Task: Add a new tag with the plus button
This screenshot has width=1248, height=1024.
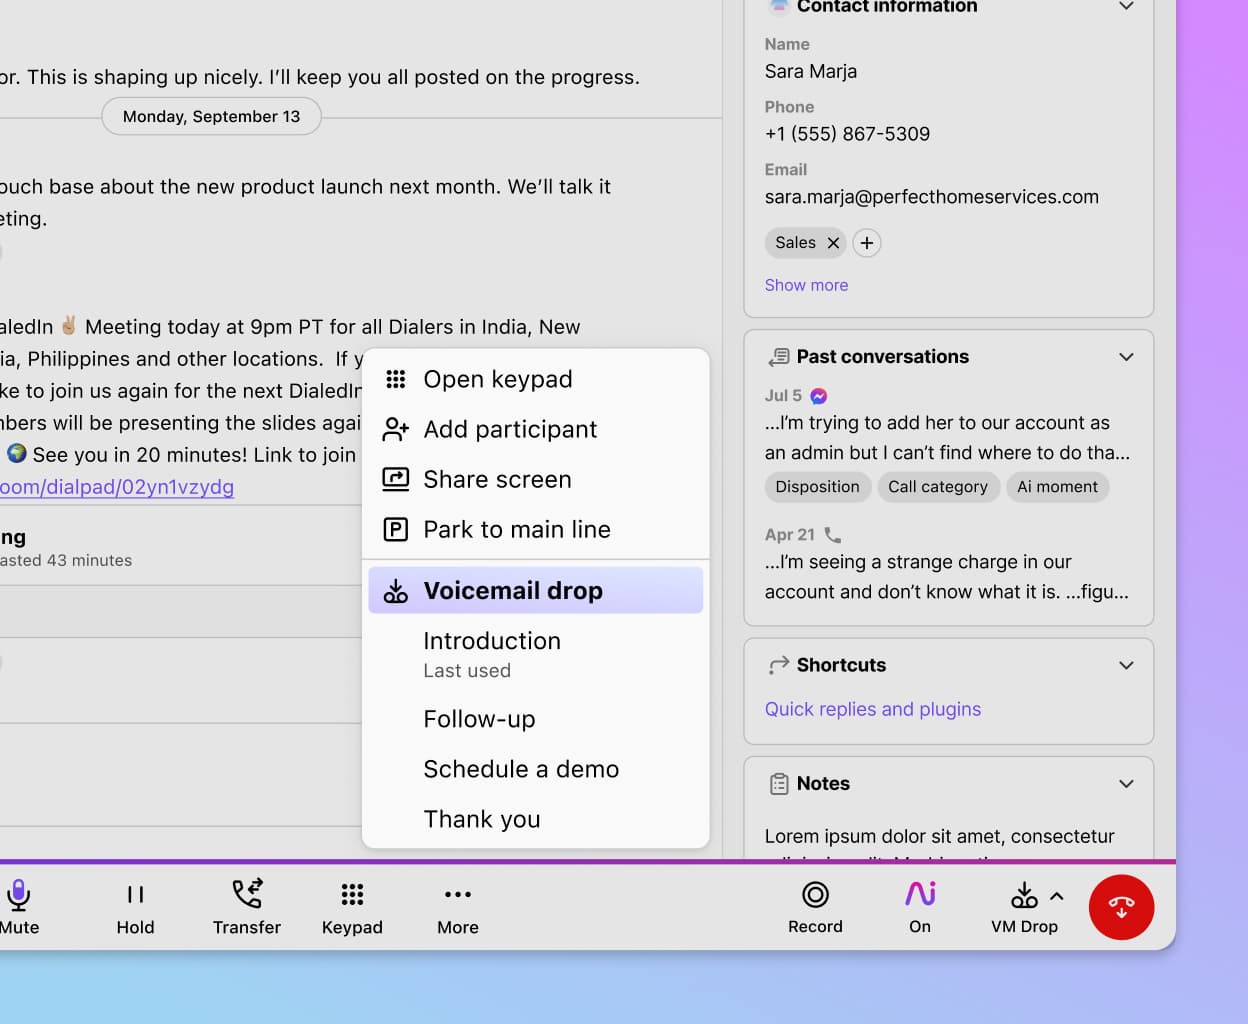Action: (x=867, y=243)
